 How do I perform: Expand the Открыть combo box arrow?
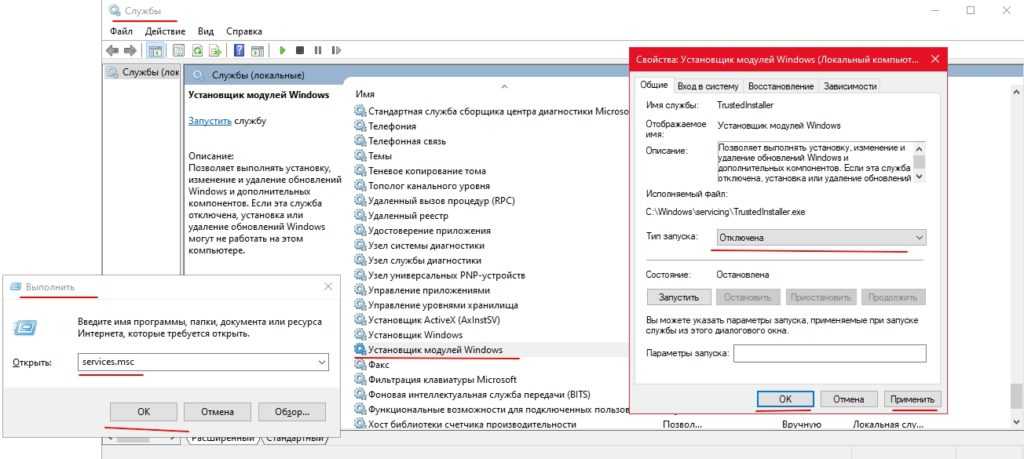click(x=322, y=361)
